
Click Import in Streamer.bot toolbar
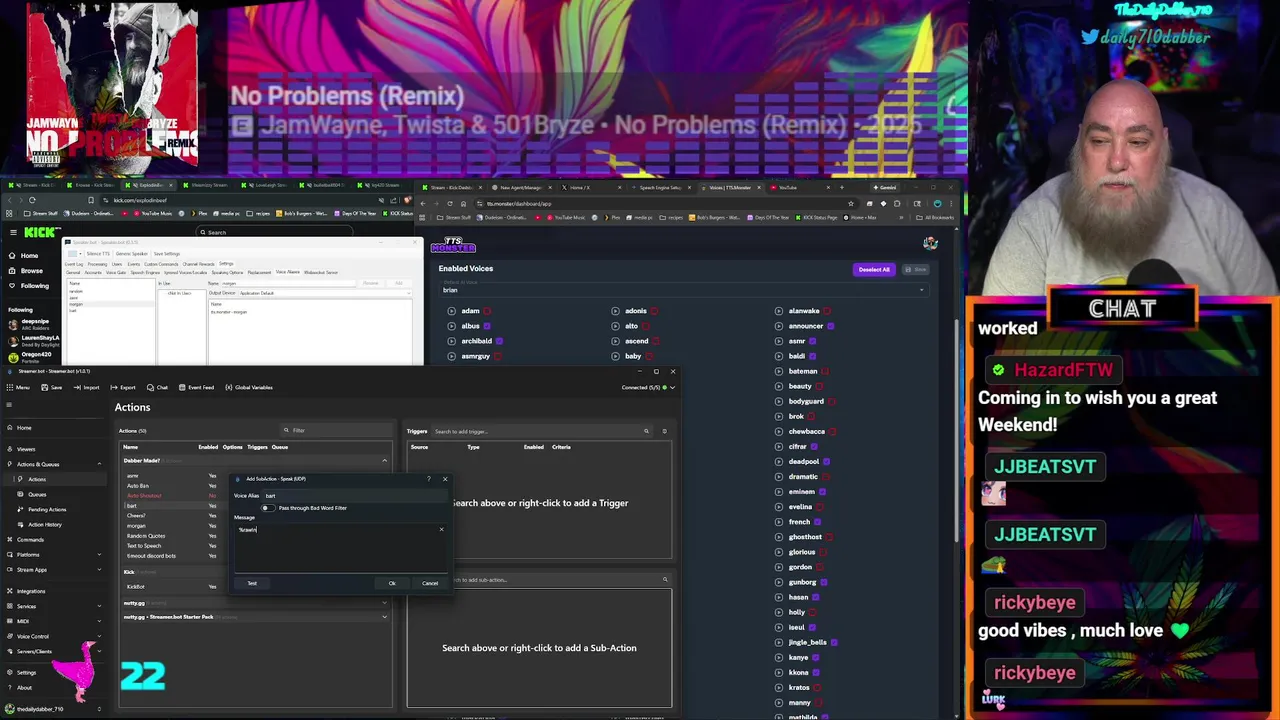(87, 387)
